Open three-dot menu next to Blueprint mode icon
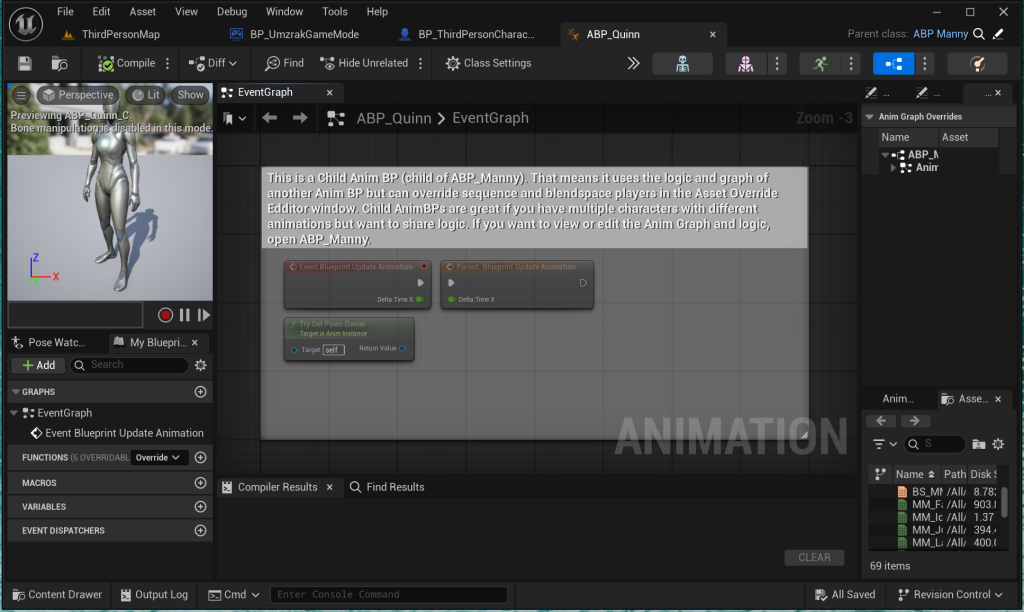 (x=925, y=63)
